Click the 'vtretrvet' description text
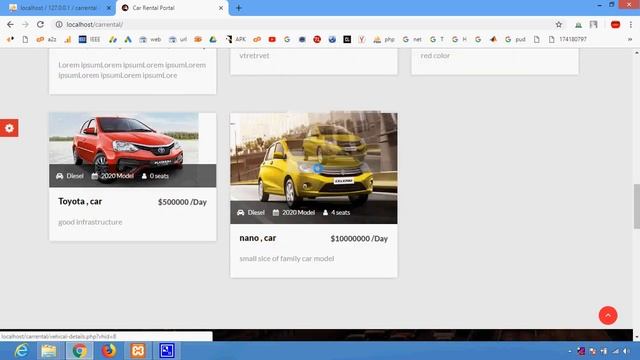The height and width of the screenshot is (360, 640). pos(254,56)
